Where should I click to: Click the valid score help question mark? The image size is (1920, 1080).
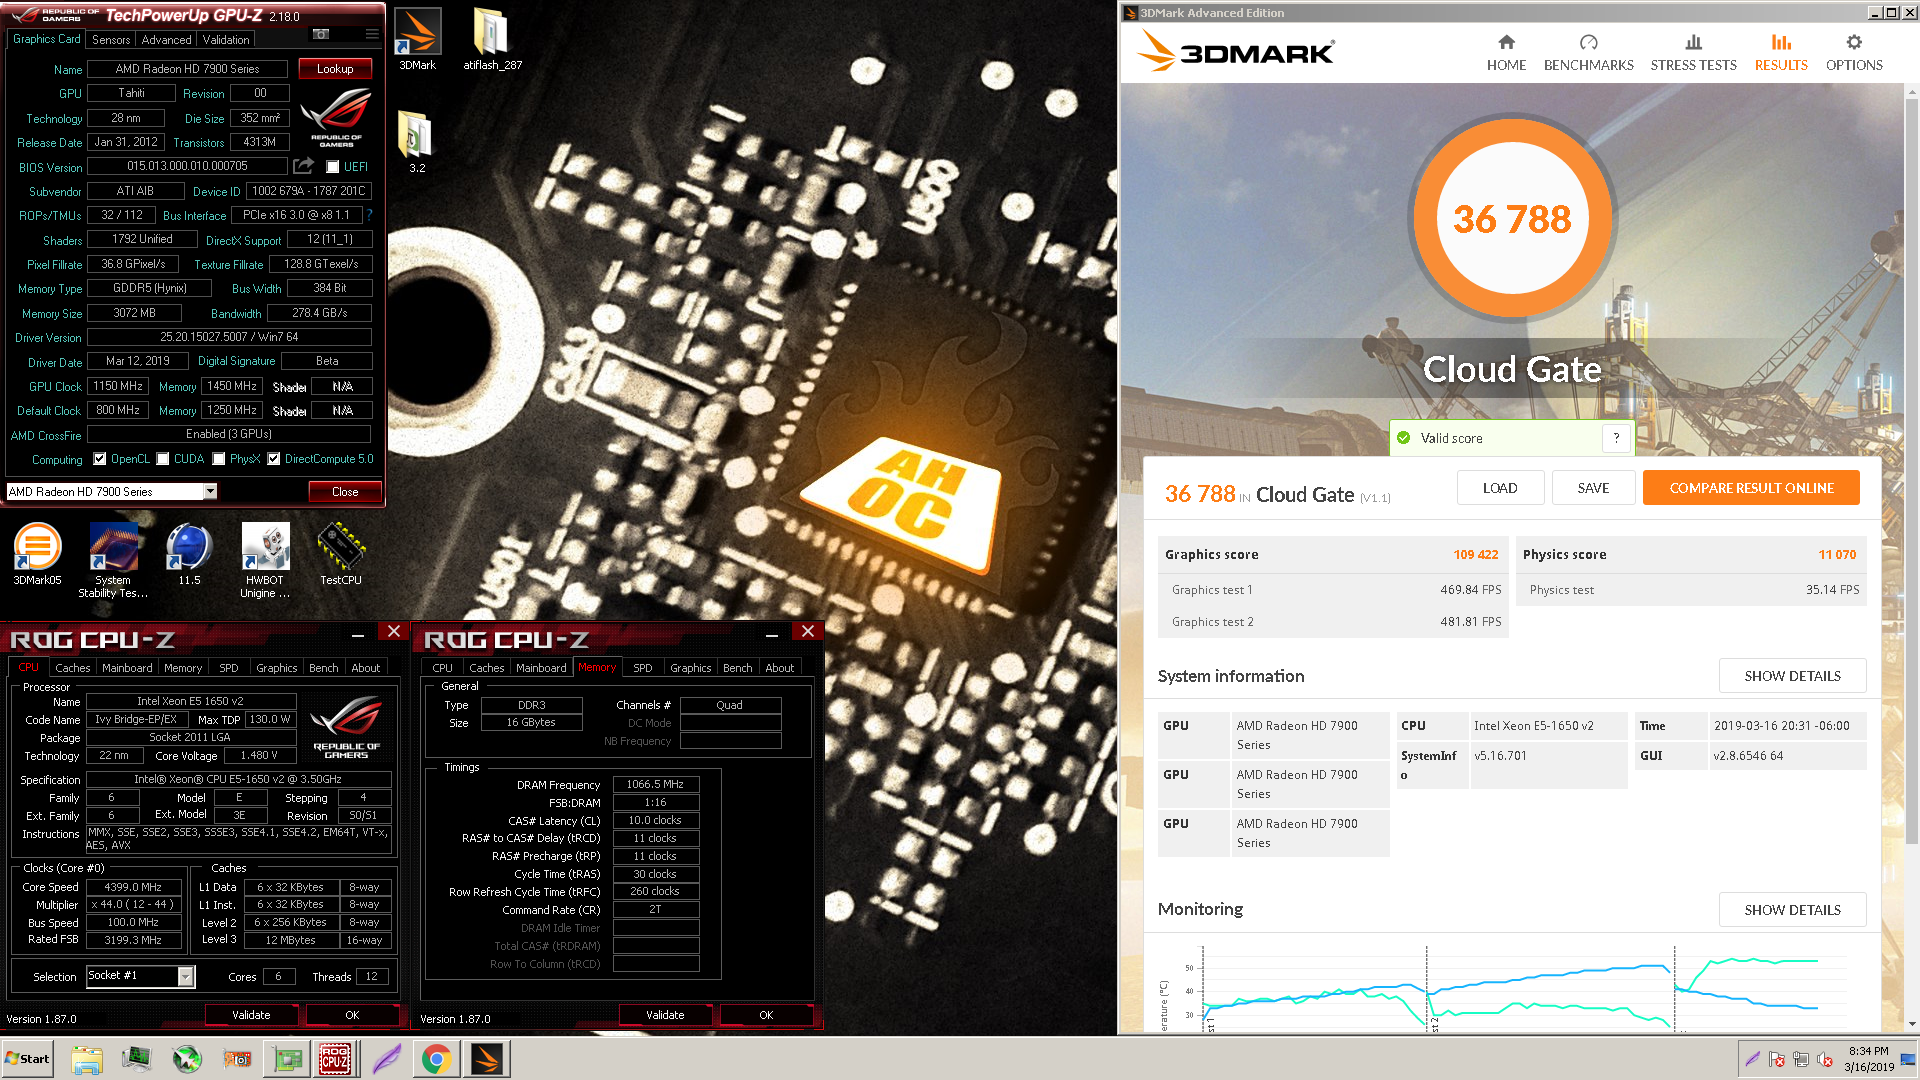(x=1616, y=438)
